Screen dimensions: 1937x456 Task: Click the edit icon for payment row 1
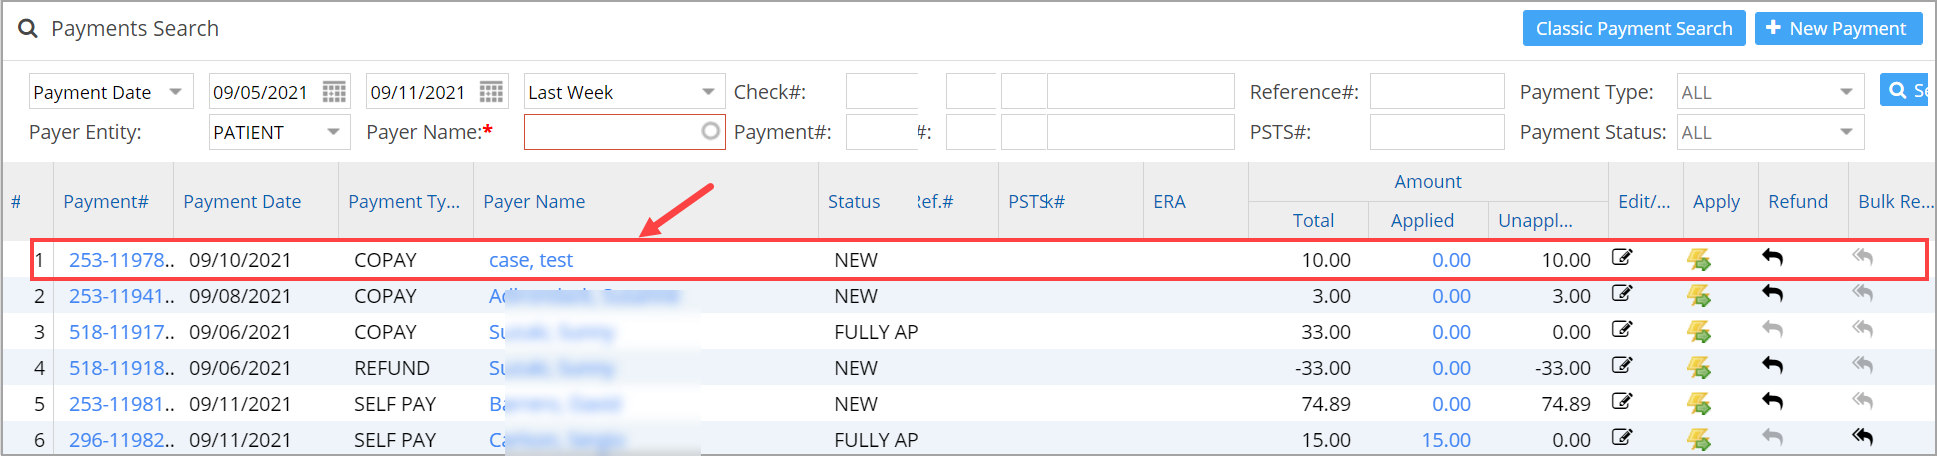click(x=1622, y=258)
